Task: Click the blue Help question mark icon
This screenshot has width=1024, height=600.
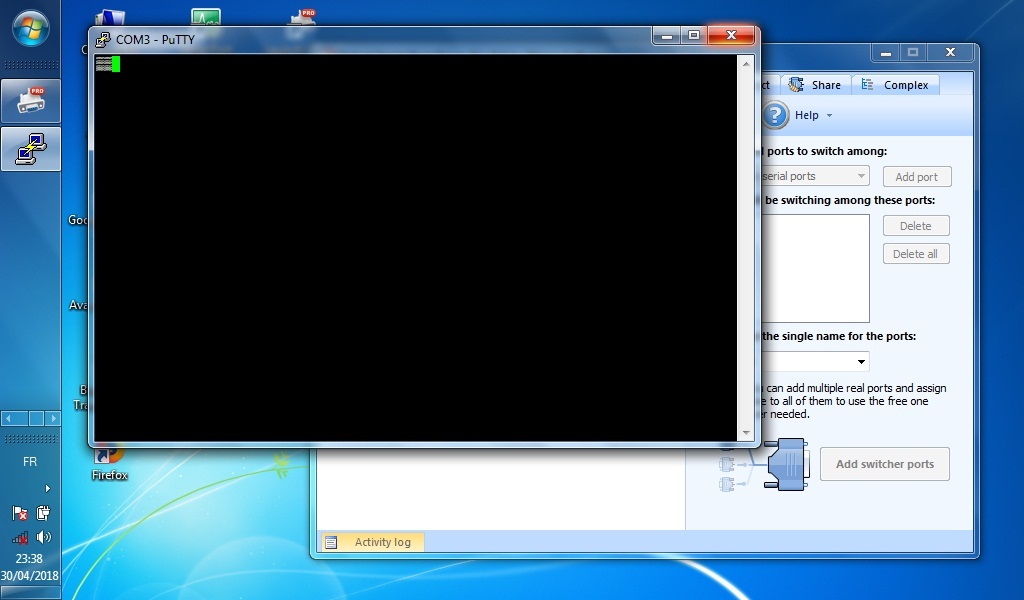Action: [775, 116]
